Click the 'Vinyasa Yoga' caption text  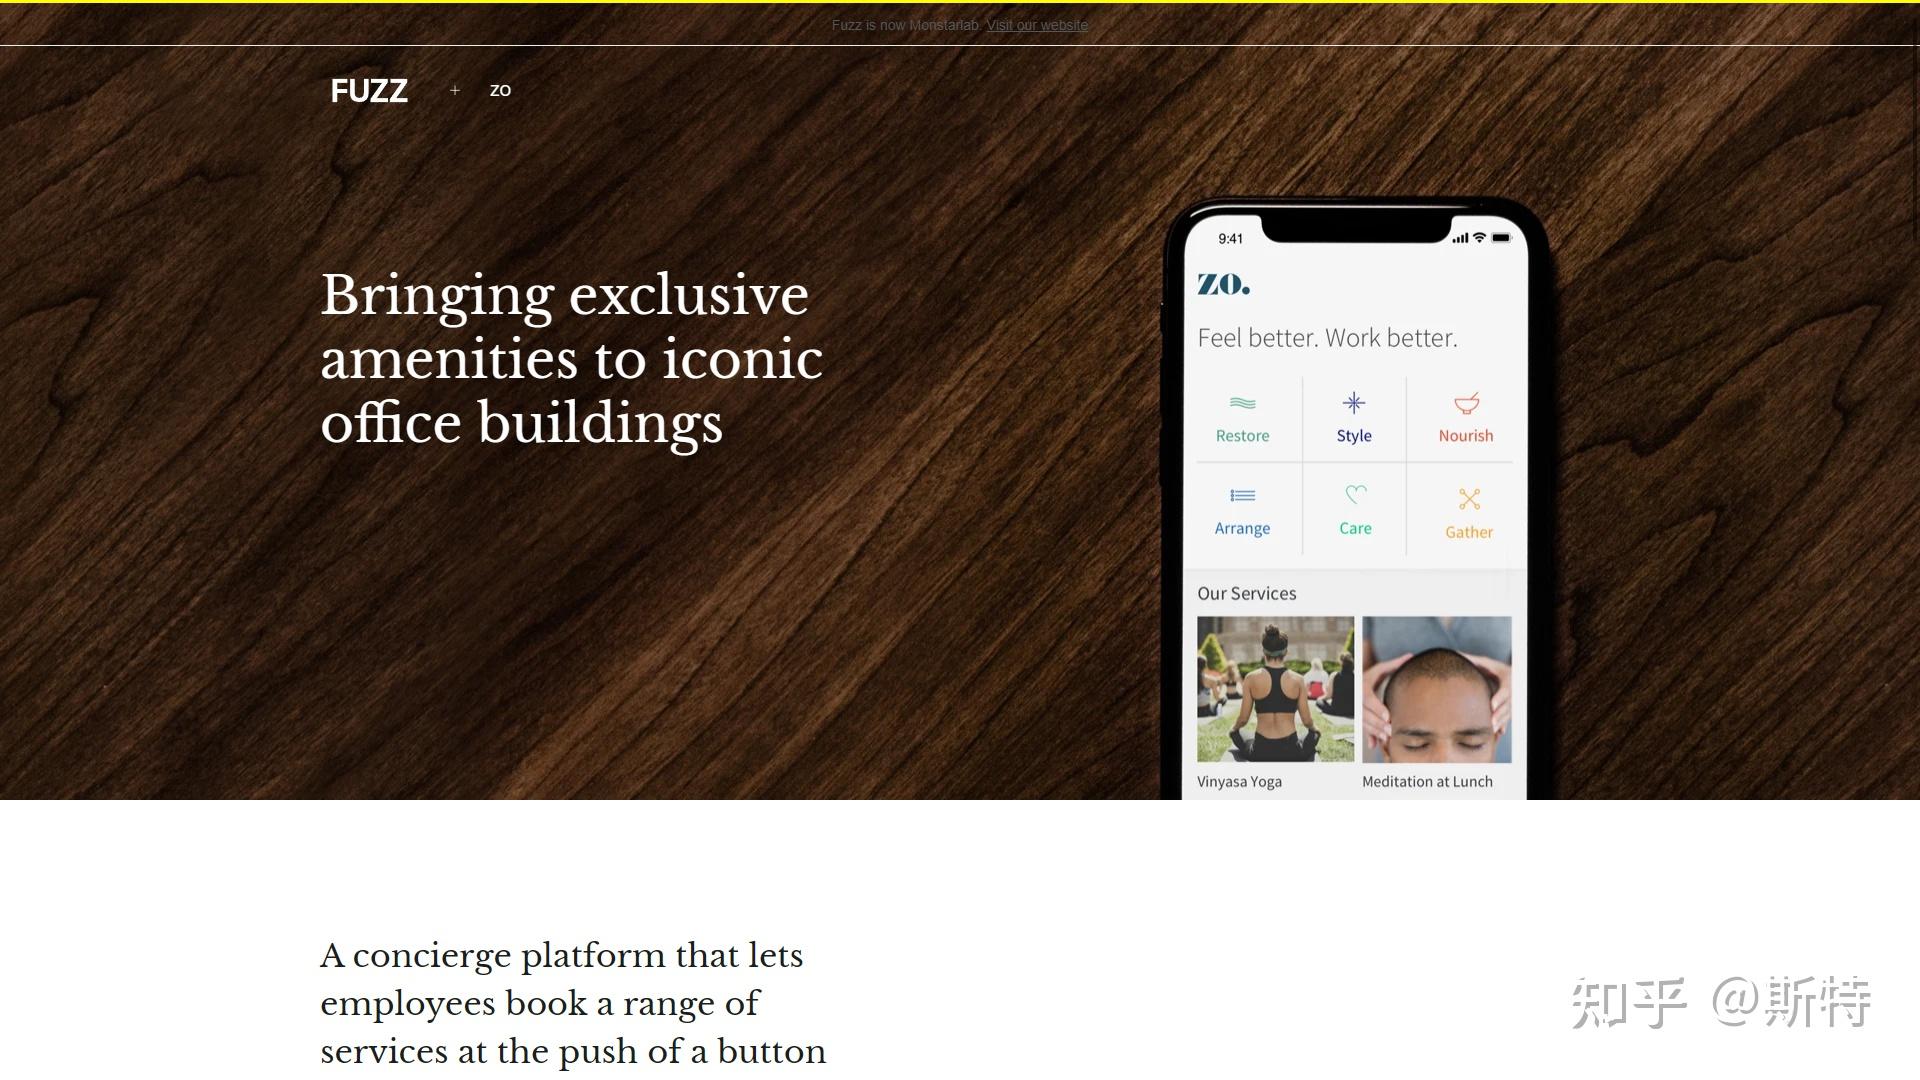[1240, 782]
